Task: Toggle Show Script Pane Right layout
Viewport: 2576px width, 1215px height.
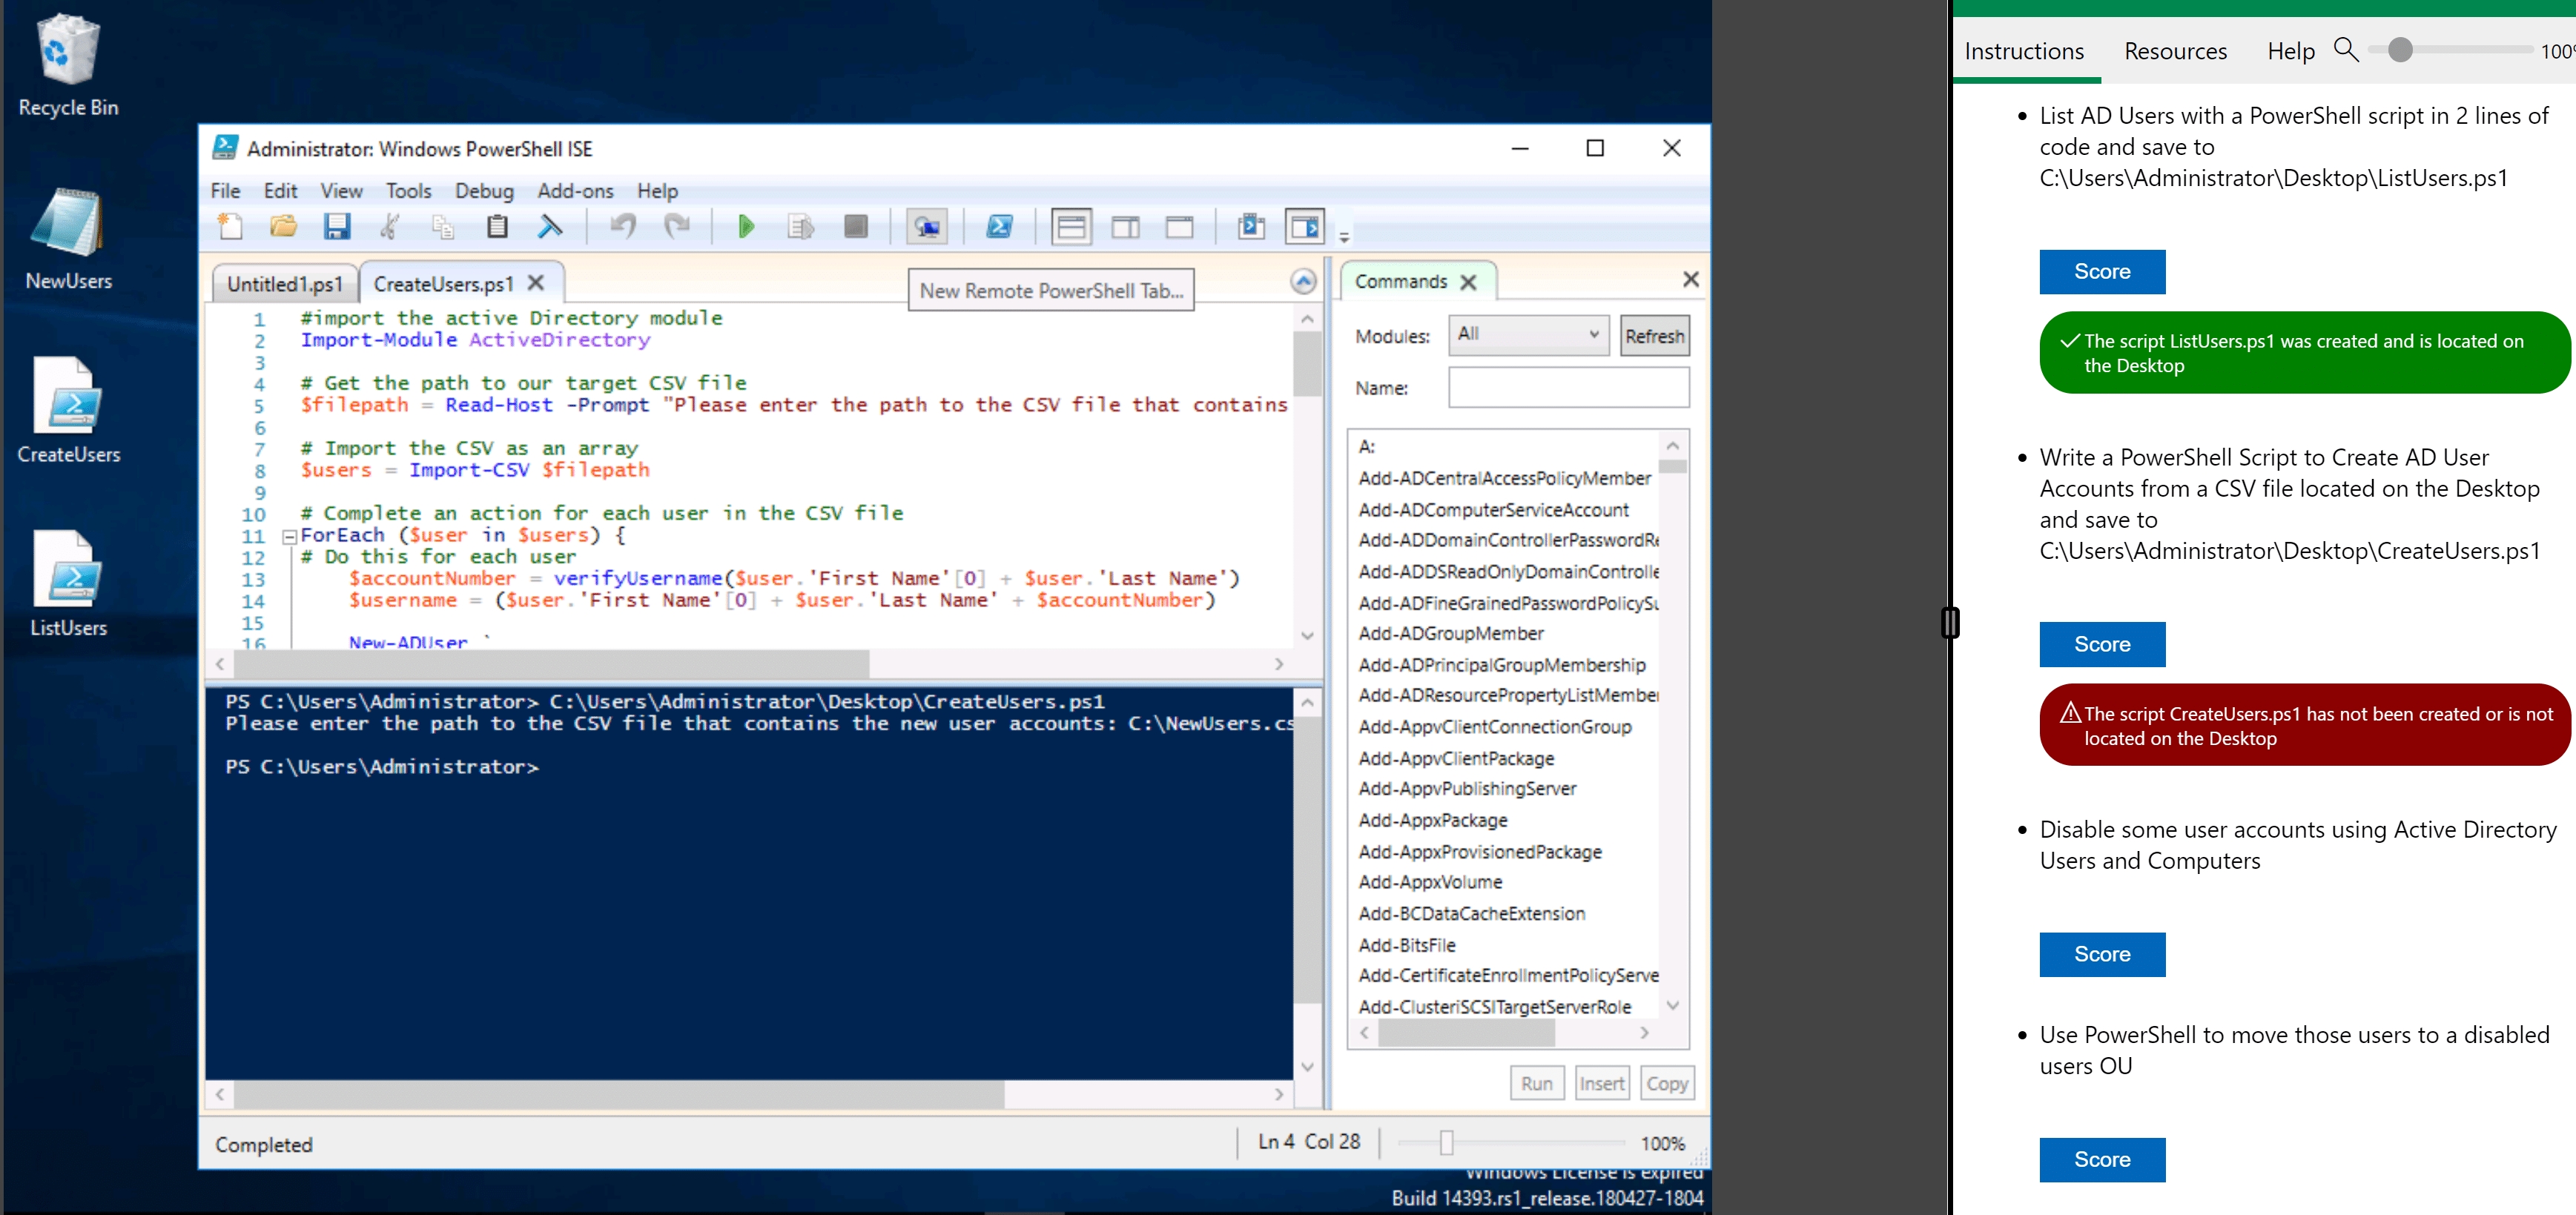Action: coord(1125,227)
